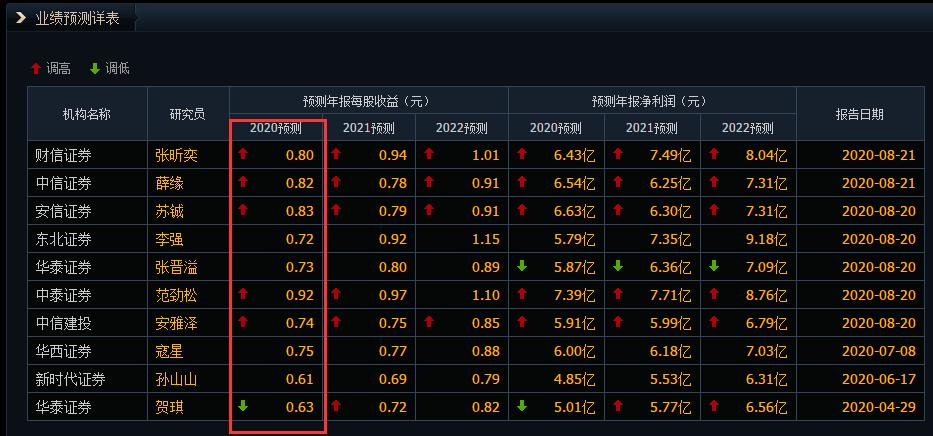Click the red 调高 legend arrow icon
Image resolution: width=933 pixels, height=436 pixels.
click(36, 69)
